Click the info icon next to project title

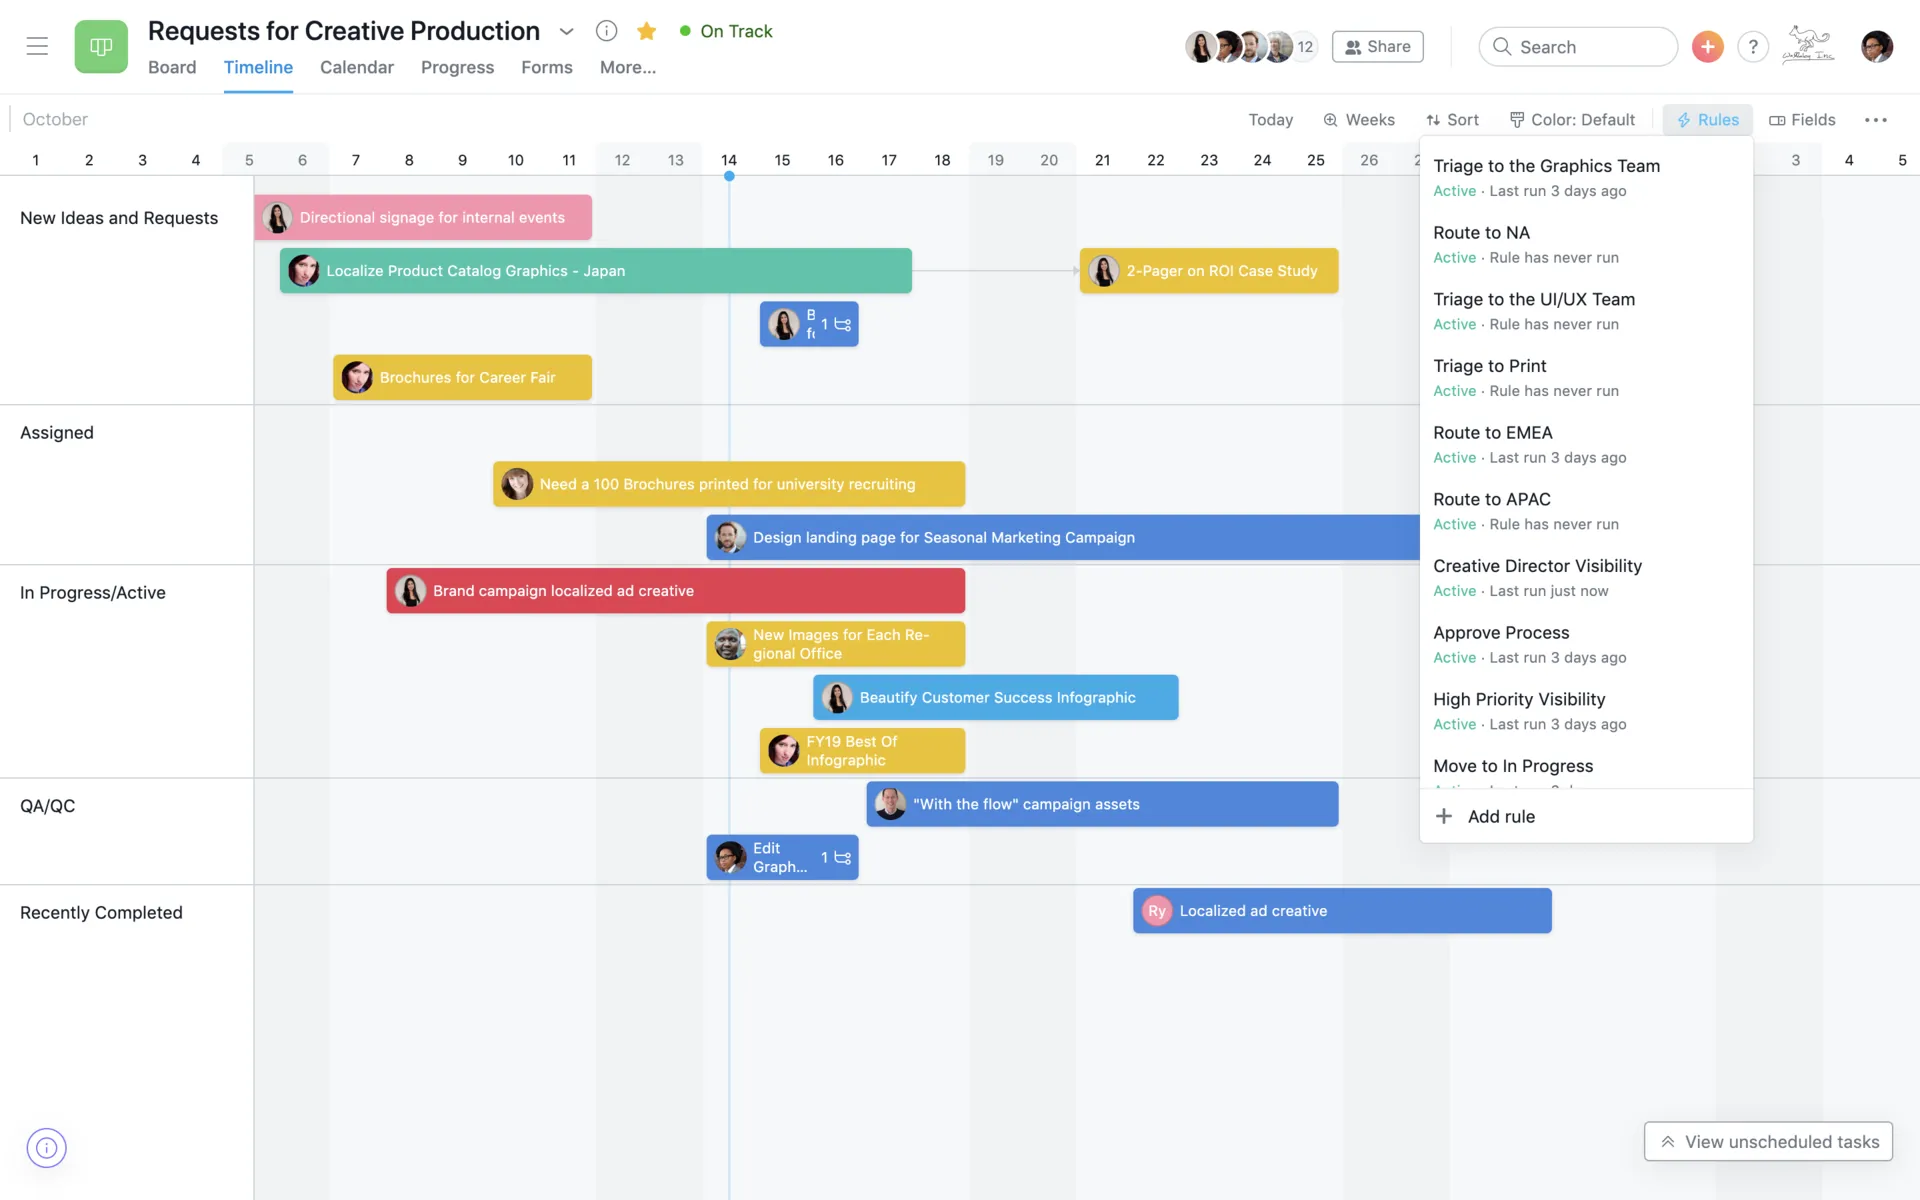(605, 30)
